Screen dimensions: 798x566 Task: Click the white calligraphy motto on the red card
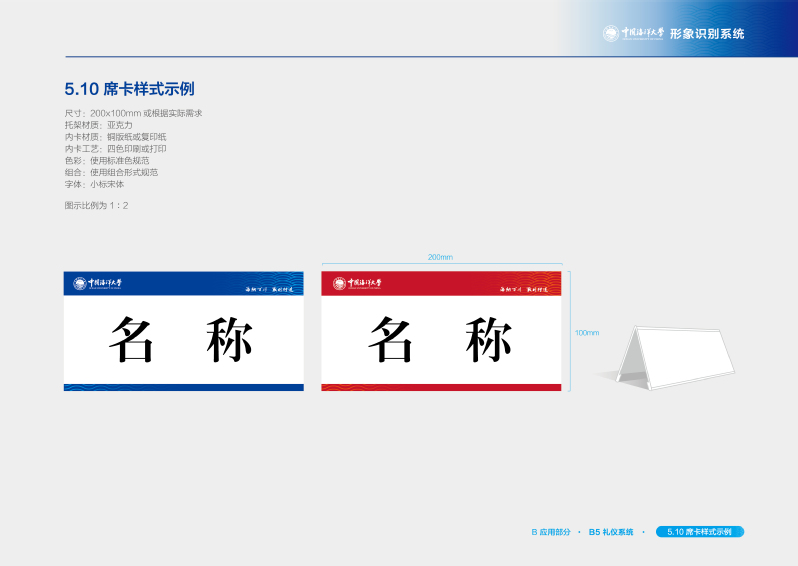click(529, 288)
